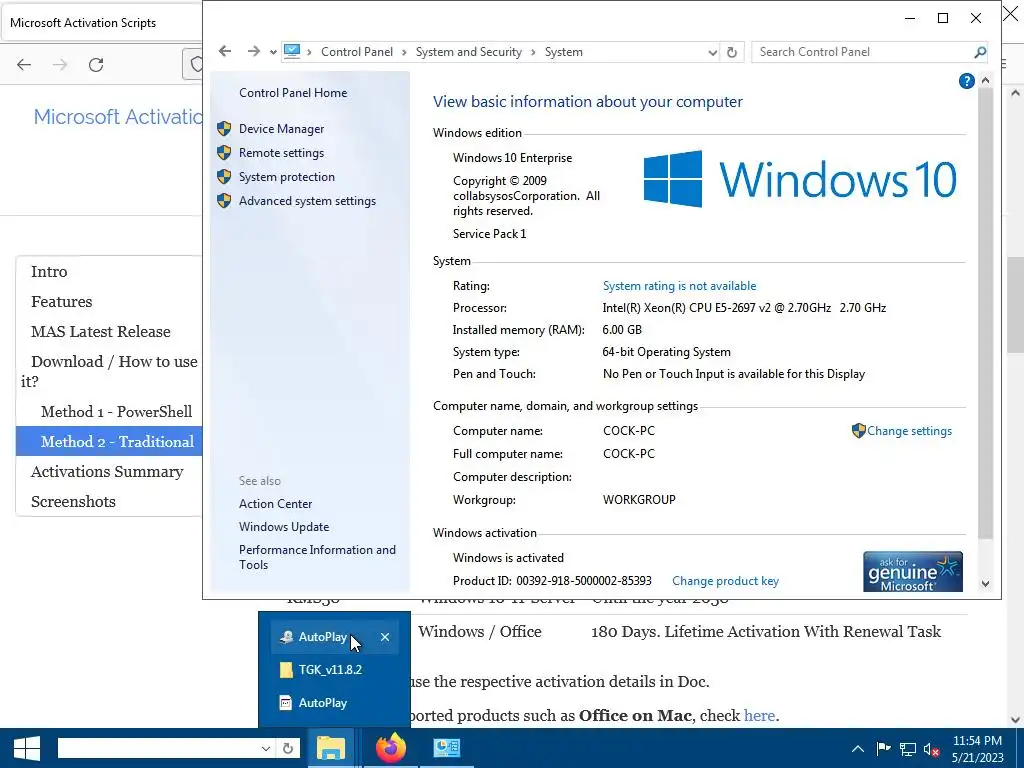
Task: Open recent locations dropdown arrow
Action: pos(273,52)
